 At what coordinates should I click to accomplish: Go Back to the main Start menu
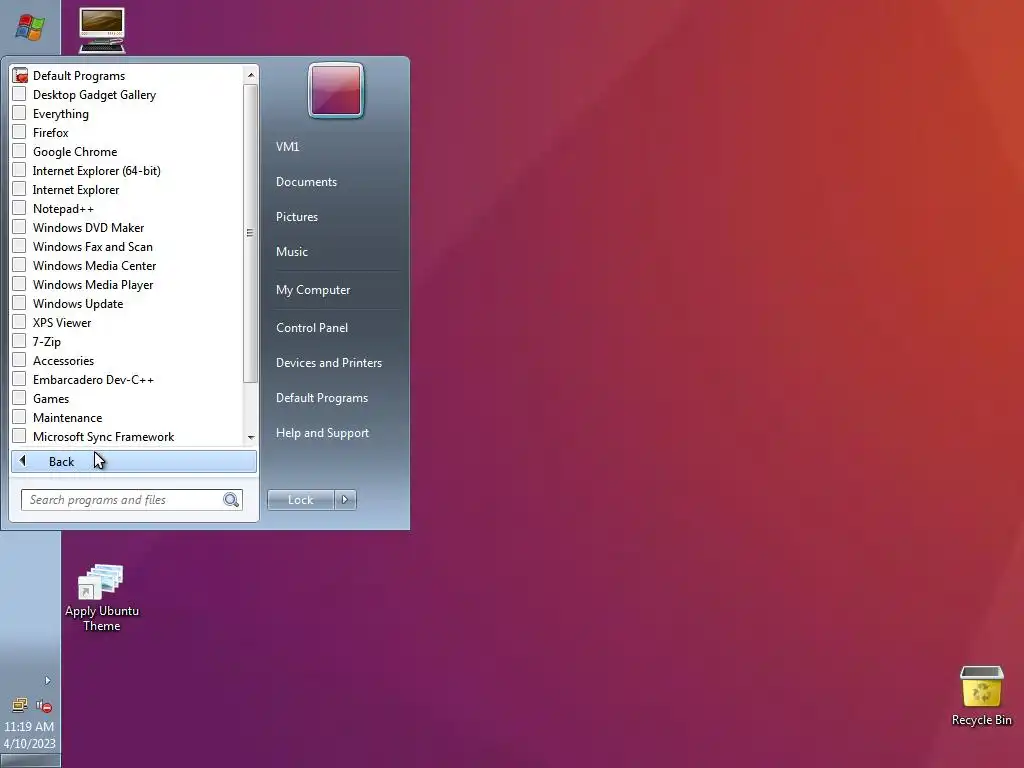pyautogui.click(x=134, y=461)
